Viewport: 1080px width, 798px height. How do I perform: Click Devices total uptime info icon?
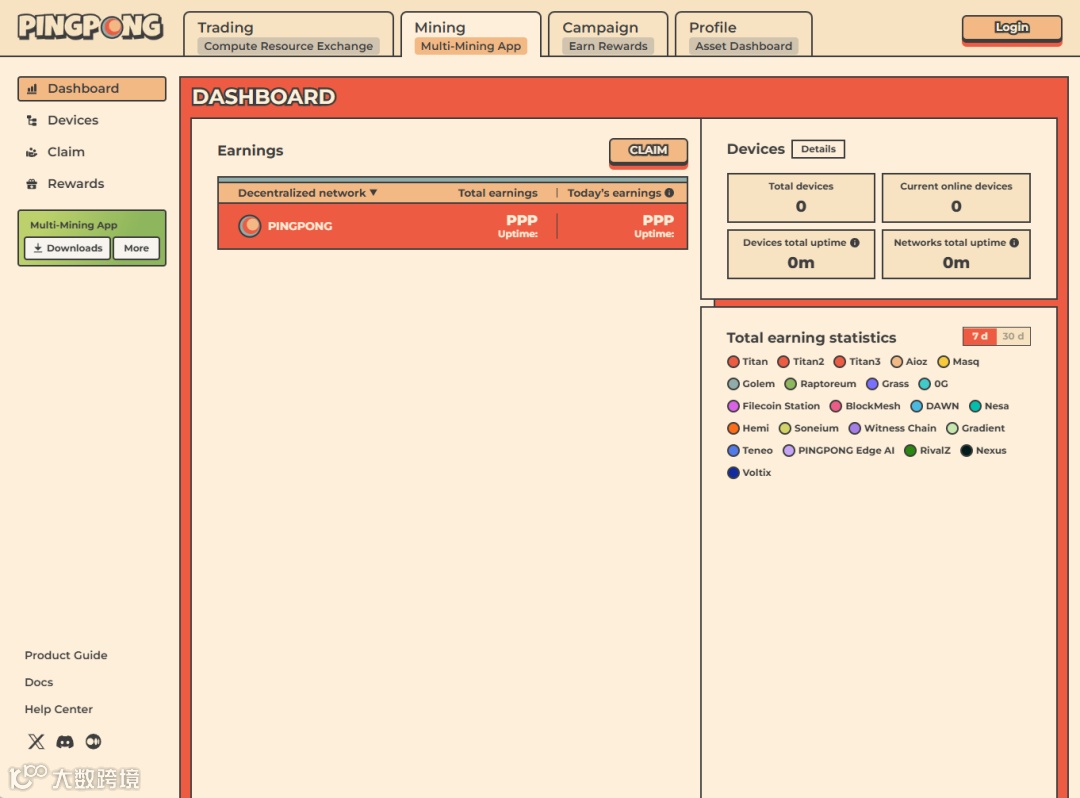[x=855, y=242]
